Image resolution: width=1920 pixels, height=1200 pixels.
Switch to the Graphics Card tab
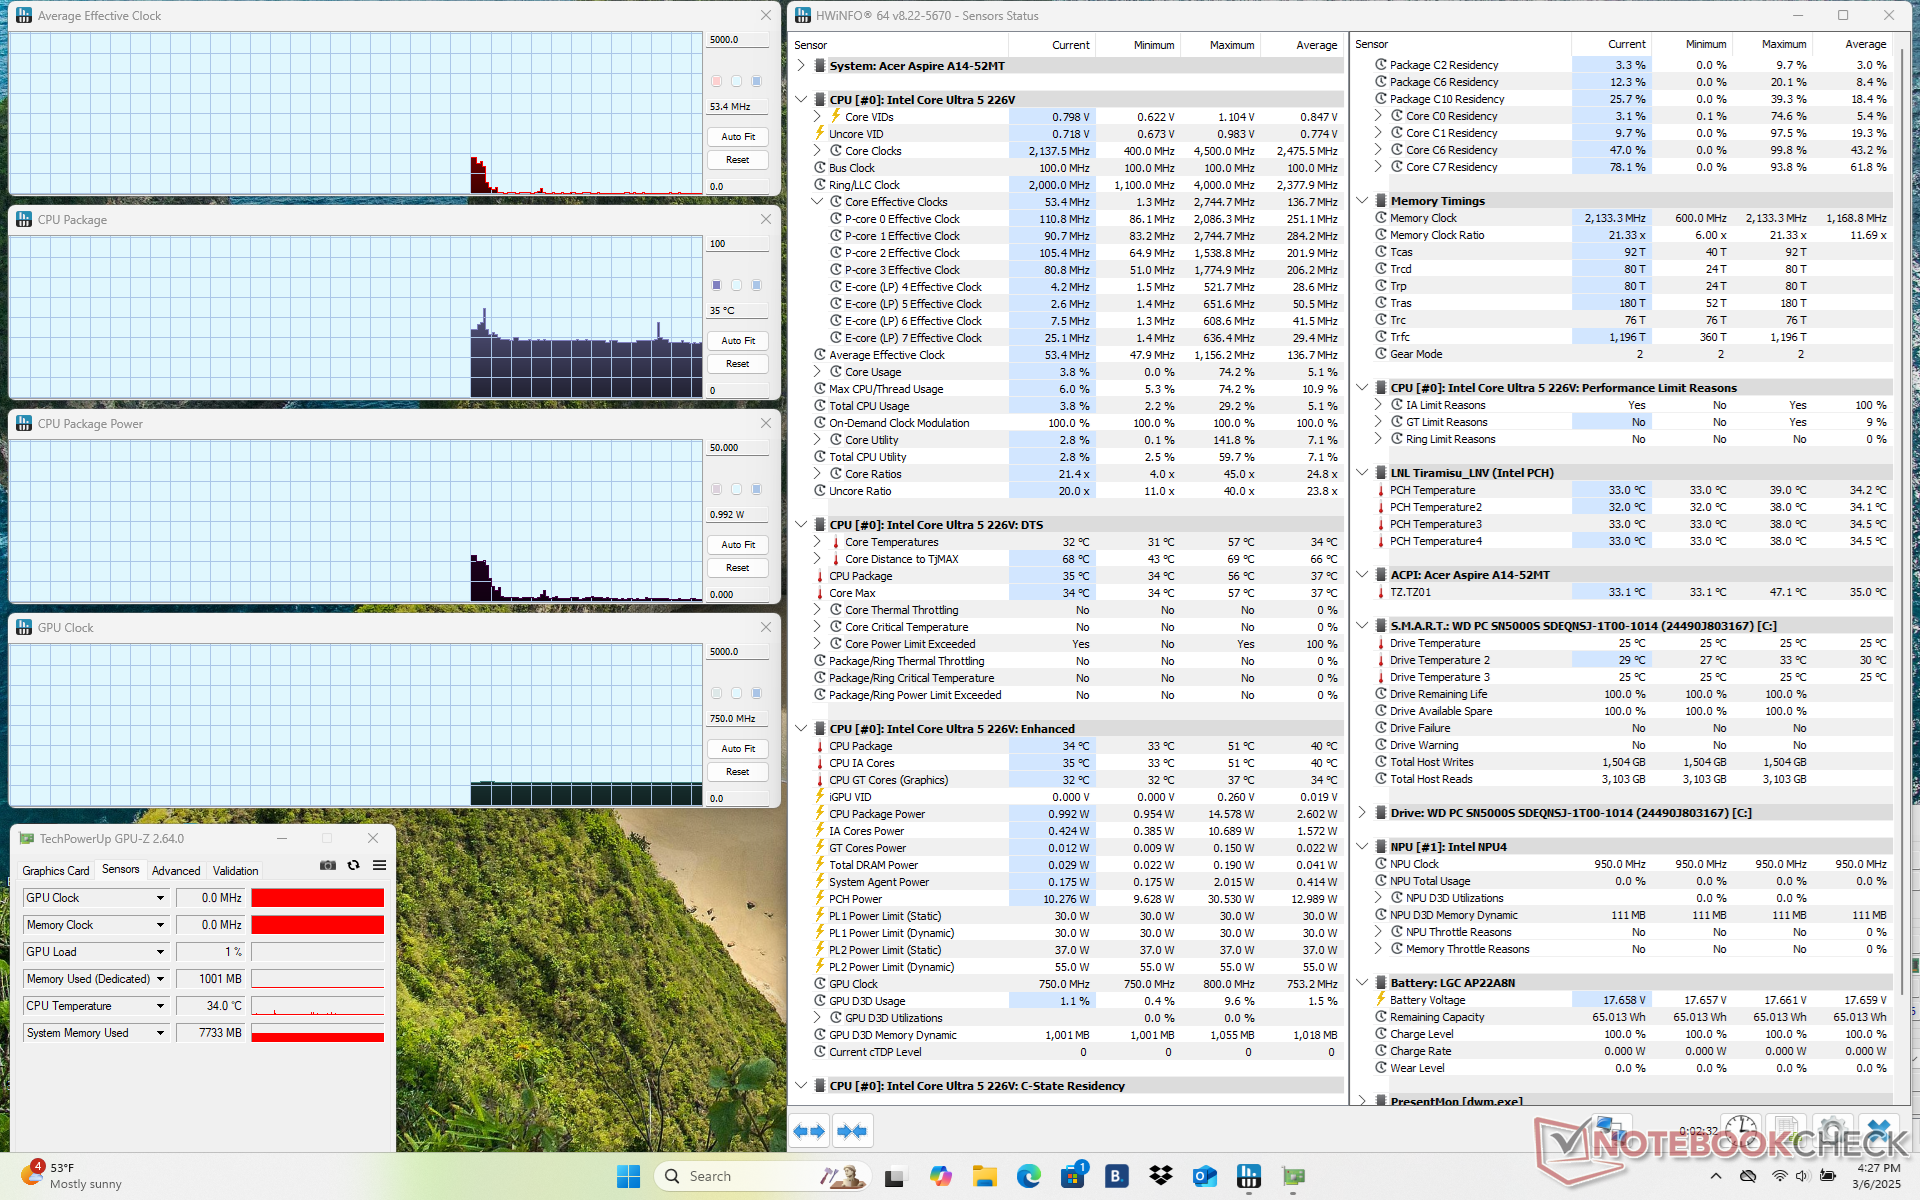tap(56, 871)
